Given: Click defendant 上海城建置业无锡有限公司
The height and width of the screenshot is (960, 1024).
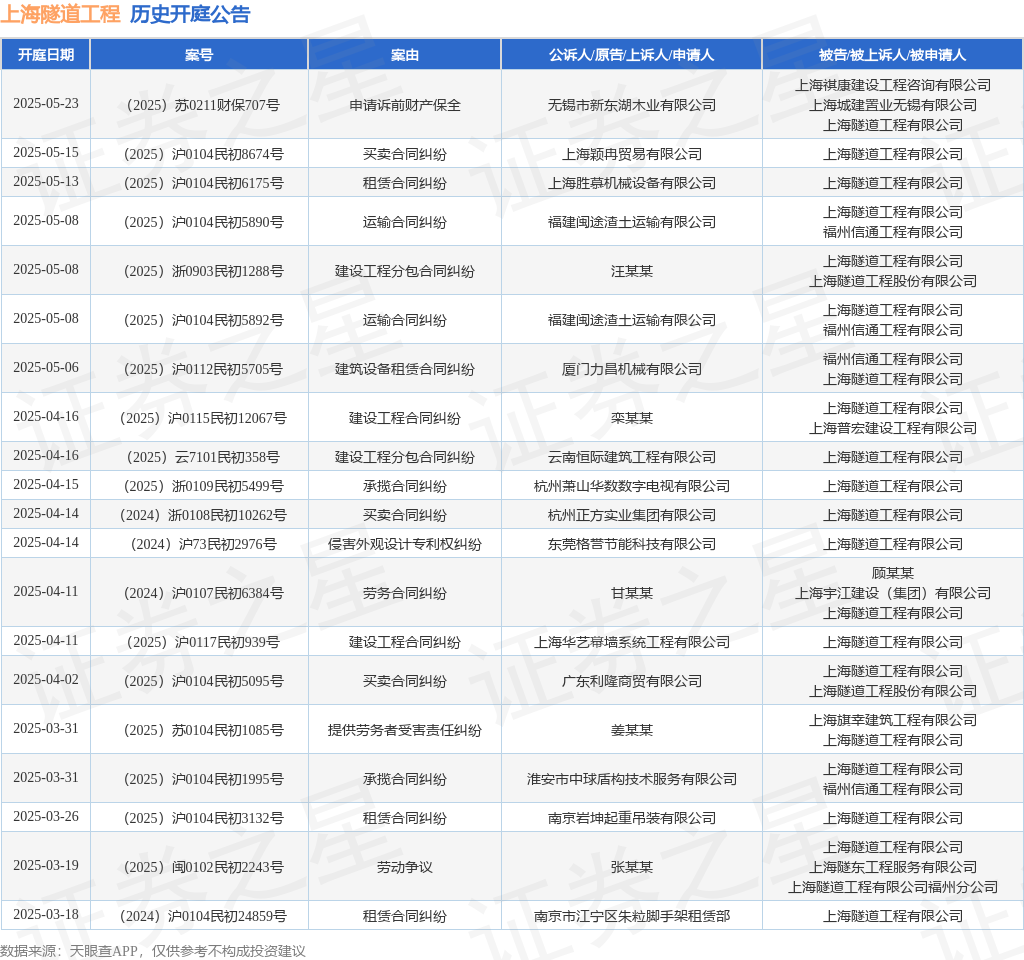Looking at the screenshot, I should click(893, 105).
